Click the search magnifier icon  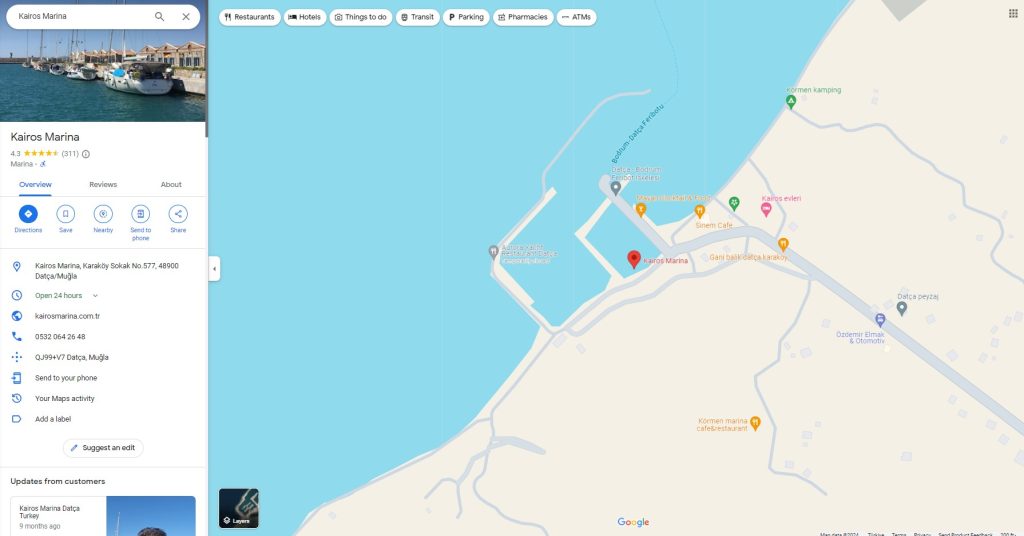(159, 16)
